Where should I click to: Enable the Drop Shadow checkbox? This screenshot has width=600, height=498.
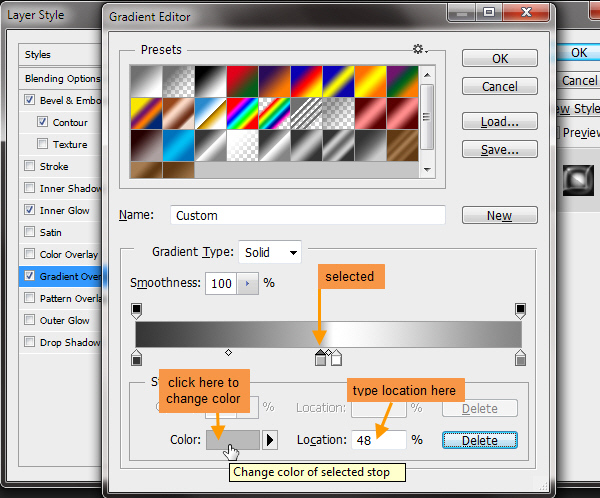[x=30, y=342]
